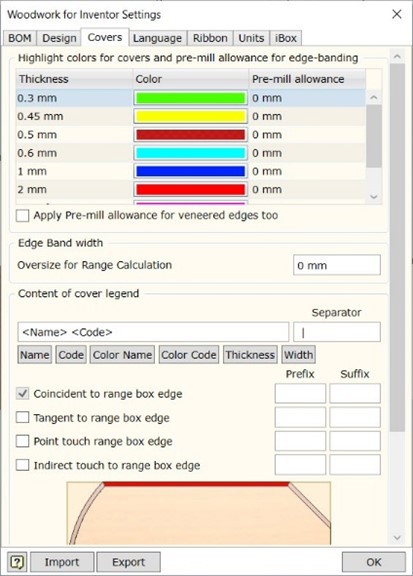This screenshot has height=576, width=413.
Task: Edit the cyan swatch for 0.6 mm
Action: click(x=190, y=153)
